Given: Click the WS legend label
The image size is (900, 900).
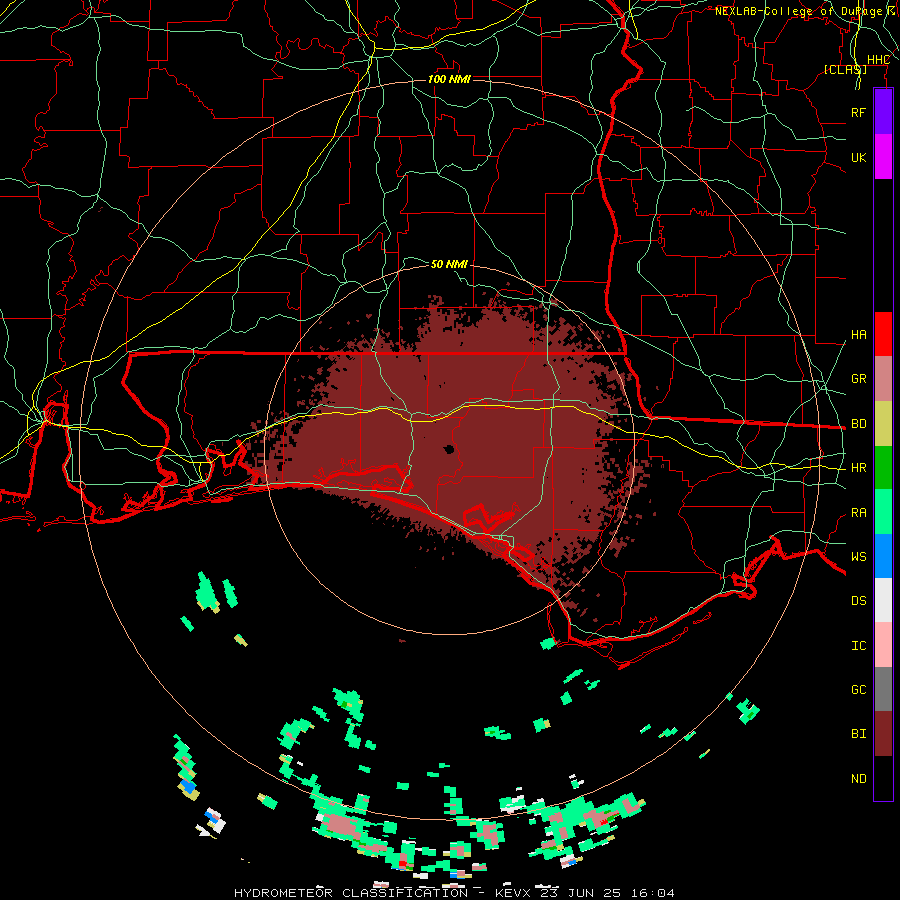Looking at the screenshot, I should [859, 556].
